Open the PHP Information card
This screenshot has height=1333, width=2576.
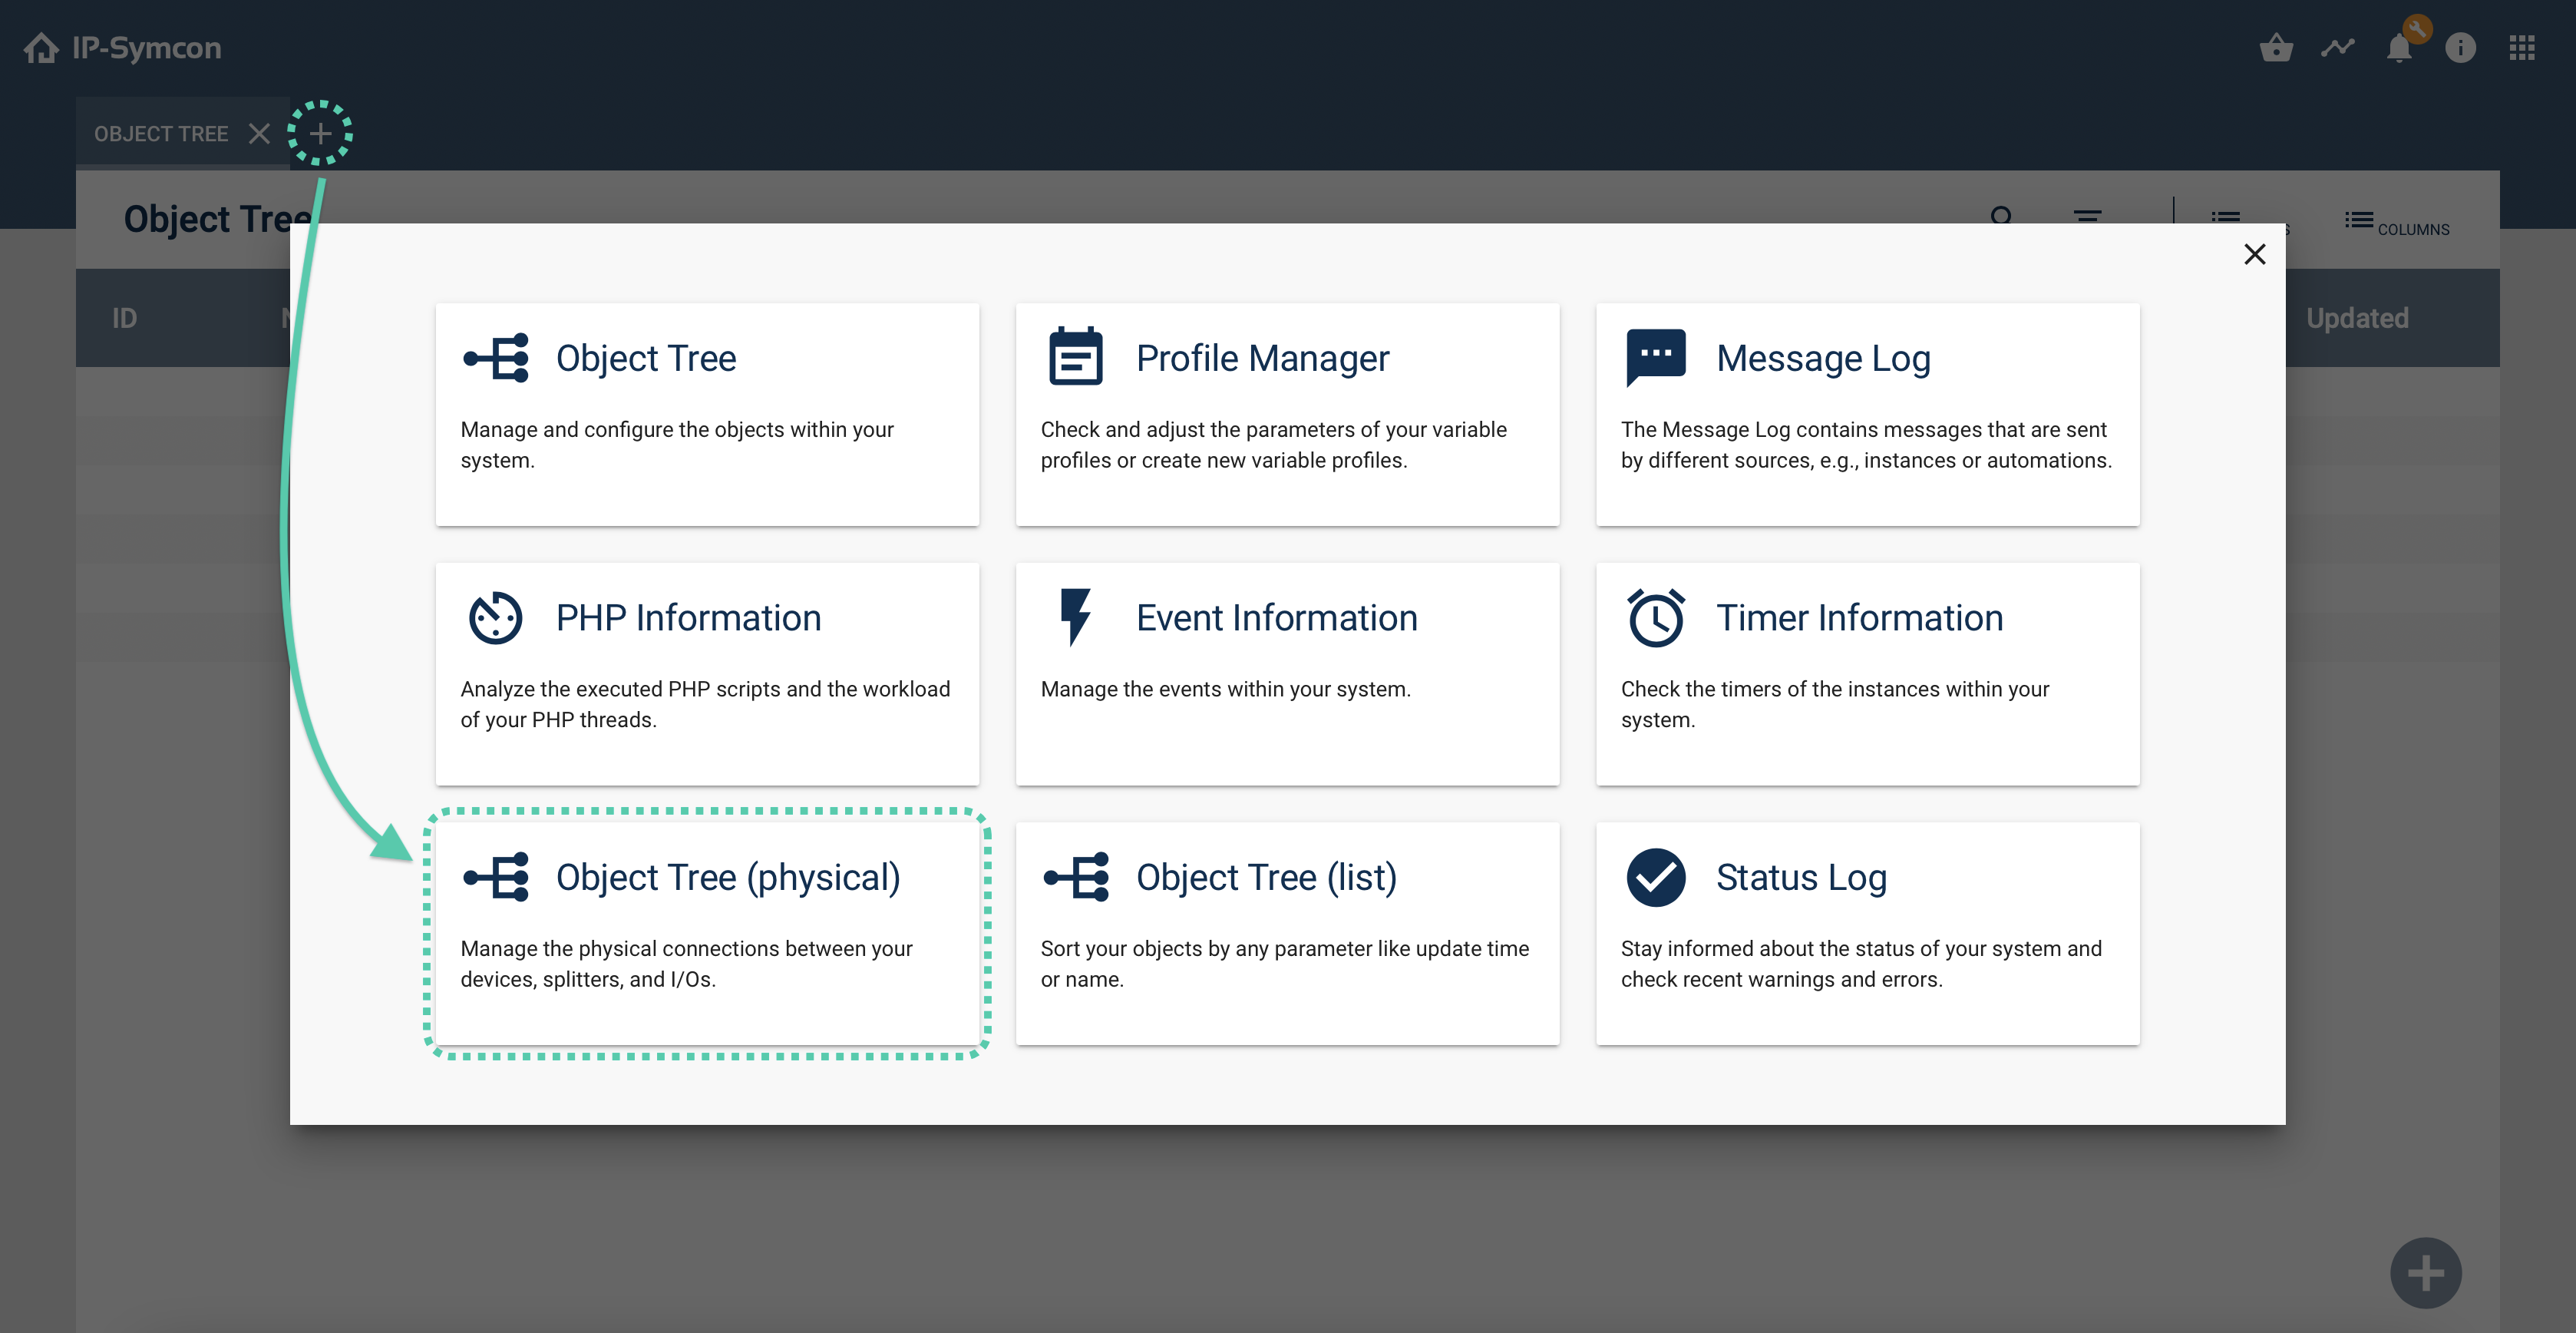(x=707, y=673)
